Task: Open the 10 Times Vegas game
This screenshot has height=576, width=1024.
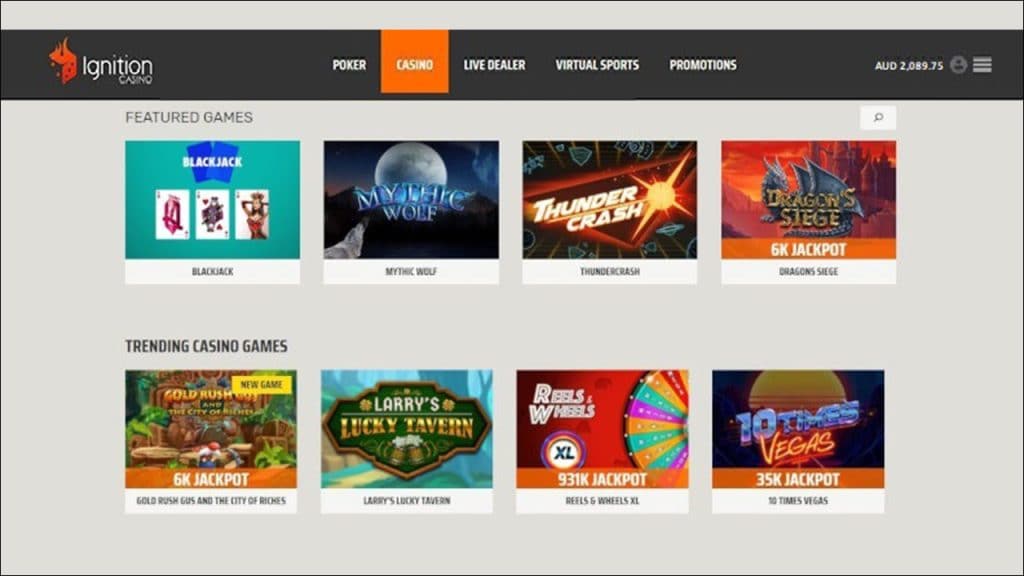Action: pos(798,429)
